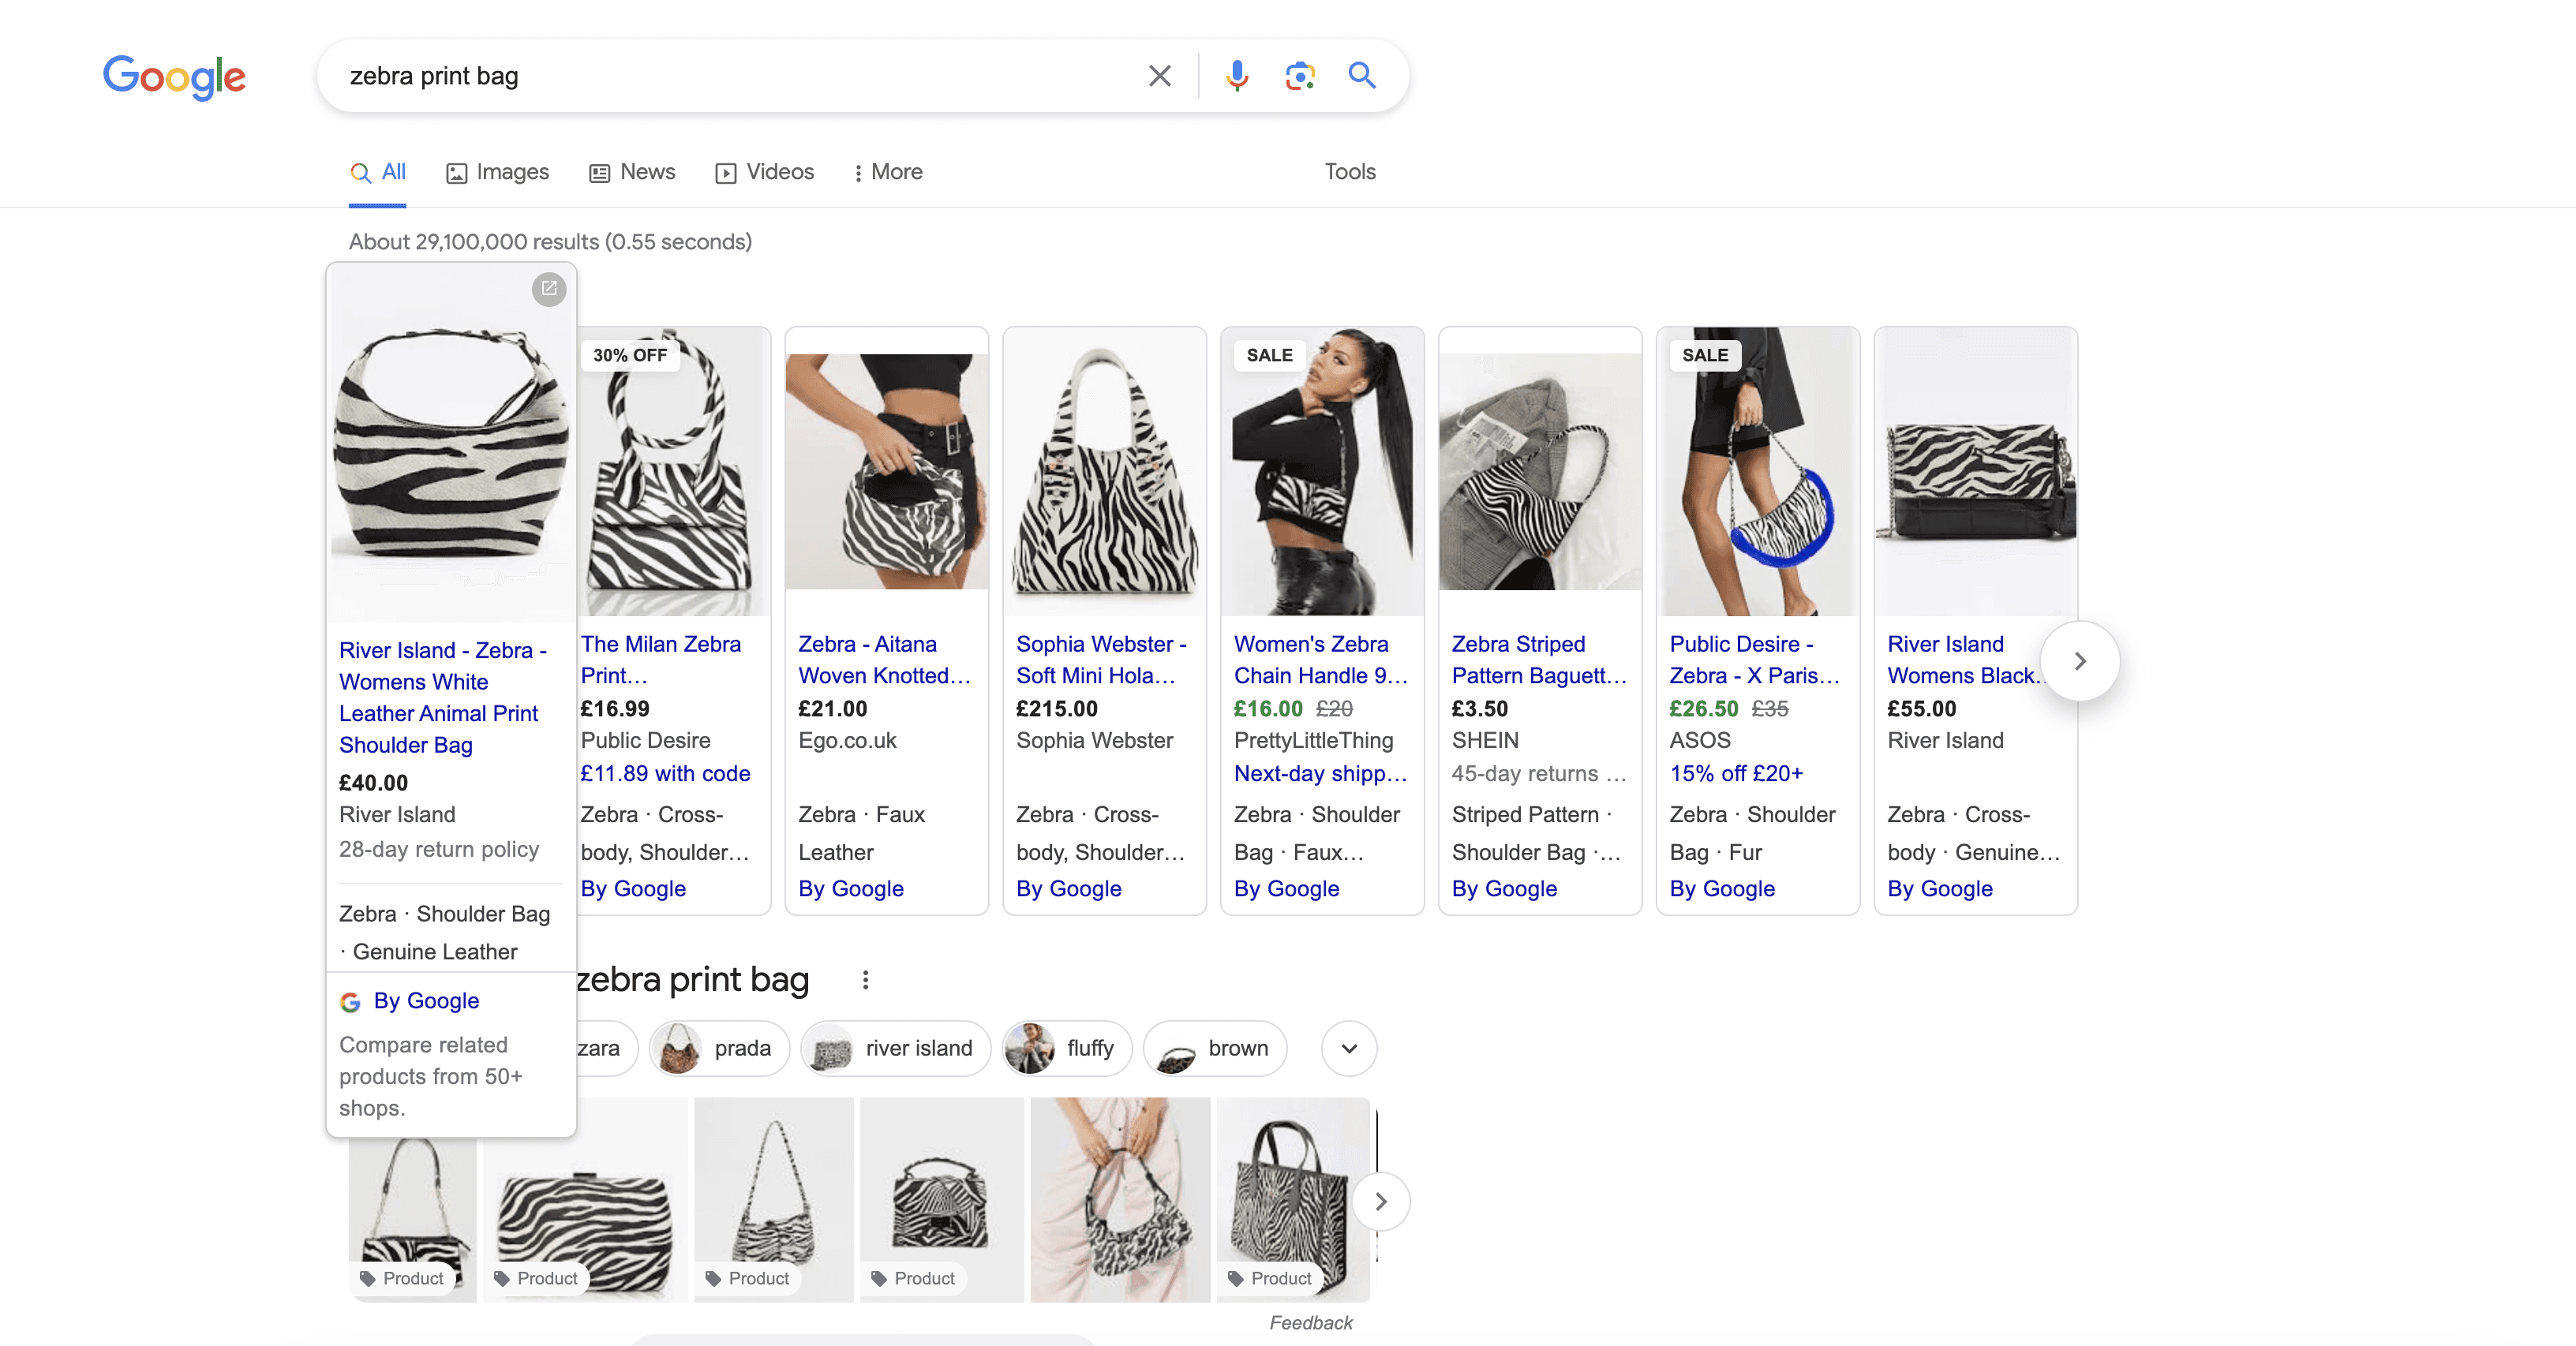Click the blue magnifier search button
The image size is (2576, 1346).
(x=1361, y=75)
